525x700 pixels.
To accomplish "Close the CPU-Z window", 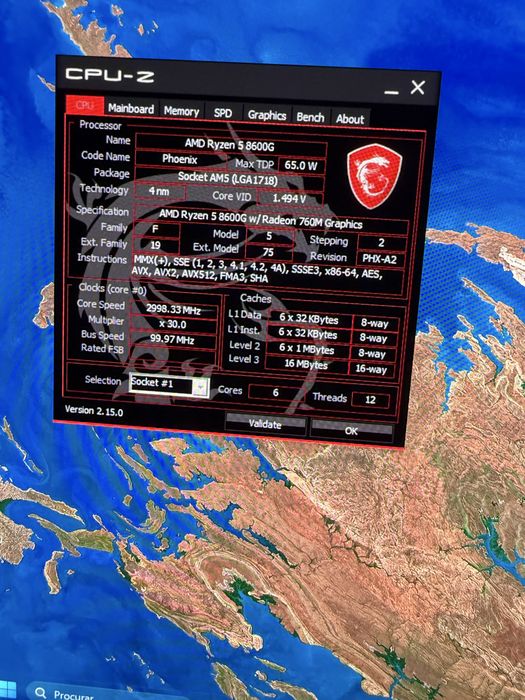I will click(x=418, y=88).
